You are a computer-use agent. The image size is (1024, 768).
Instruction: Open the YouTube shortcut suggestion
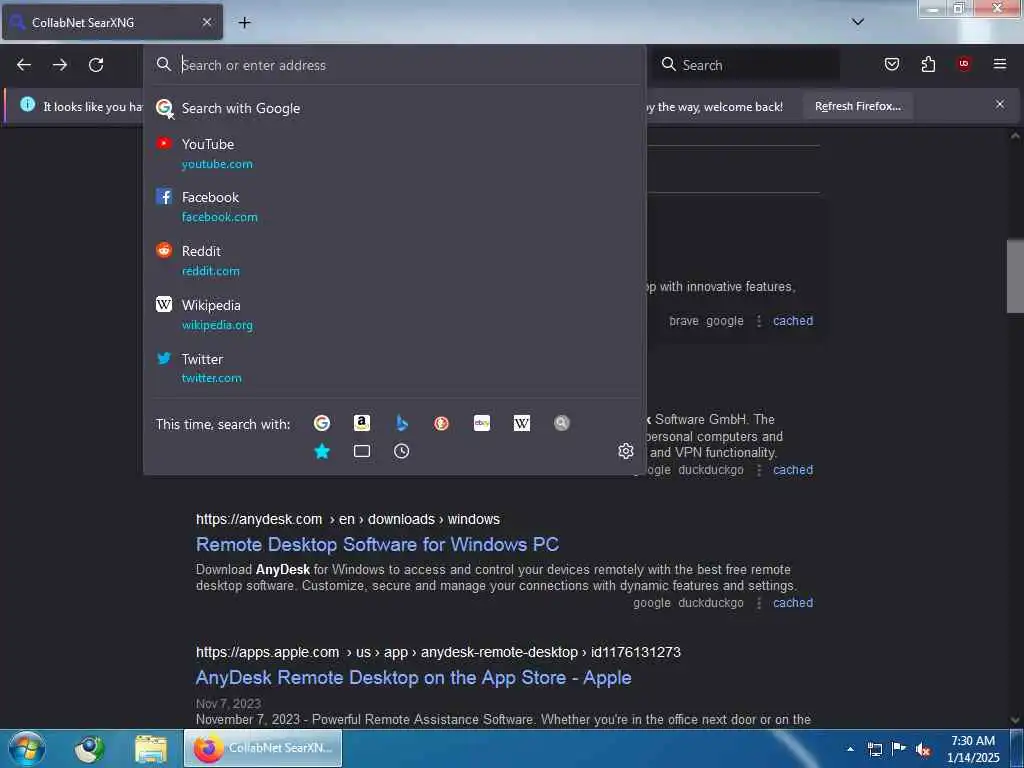394,153
